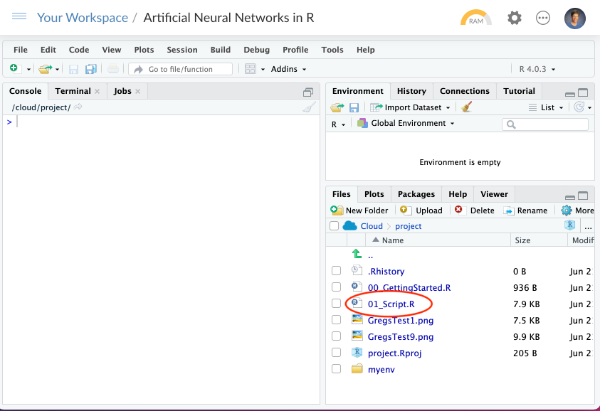Switch to the Packages tab
Screen dimensions: 600x411
(x=416, y=194)
